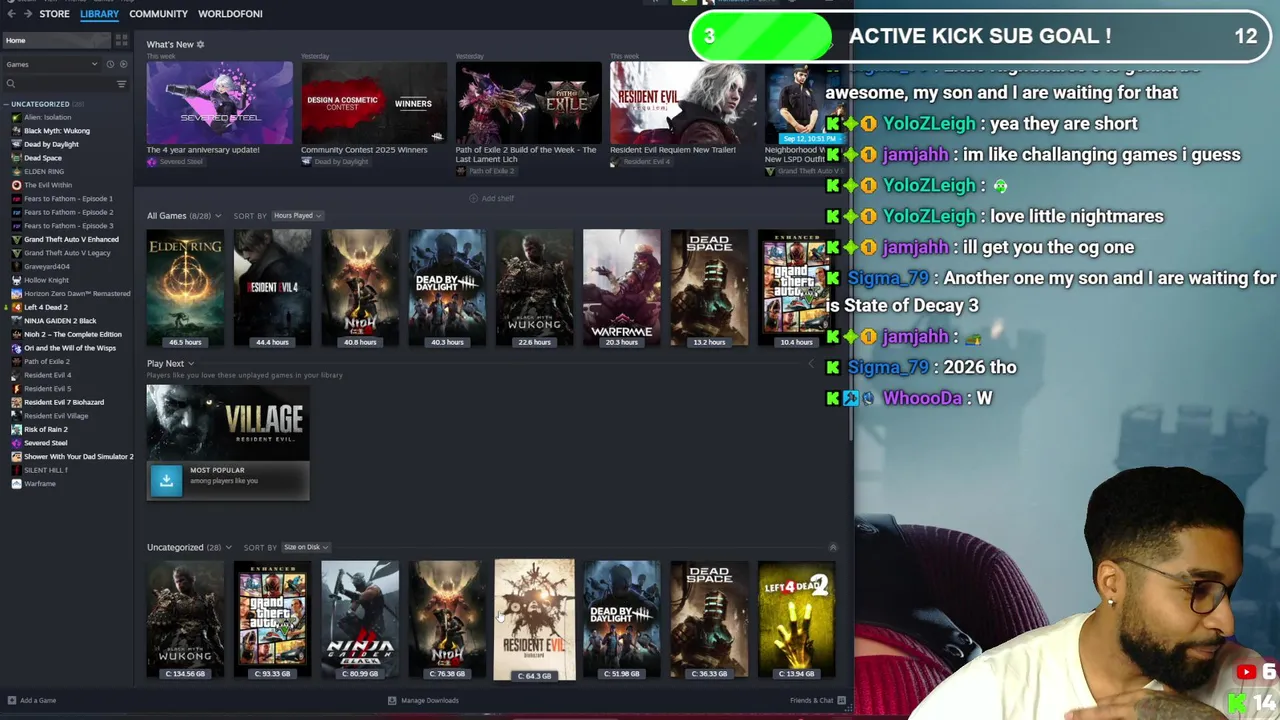This screenshot has width=1280, height=720.
Task: Open Hours Played sort dropdown
Action: [x=298, y=216]
